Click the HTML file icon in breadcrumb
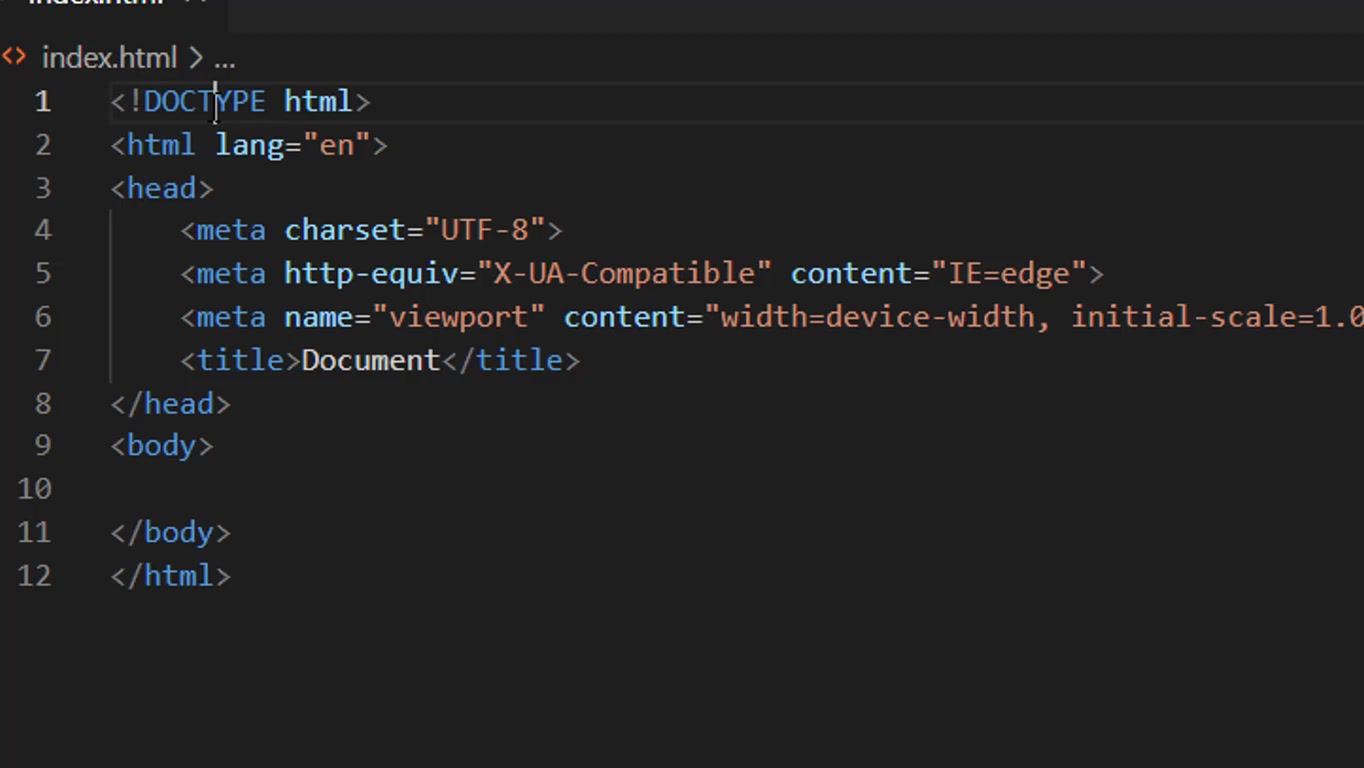 pyautogui.click(x=14, y=57)
